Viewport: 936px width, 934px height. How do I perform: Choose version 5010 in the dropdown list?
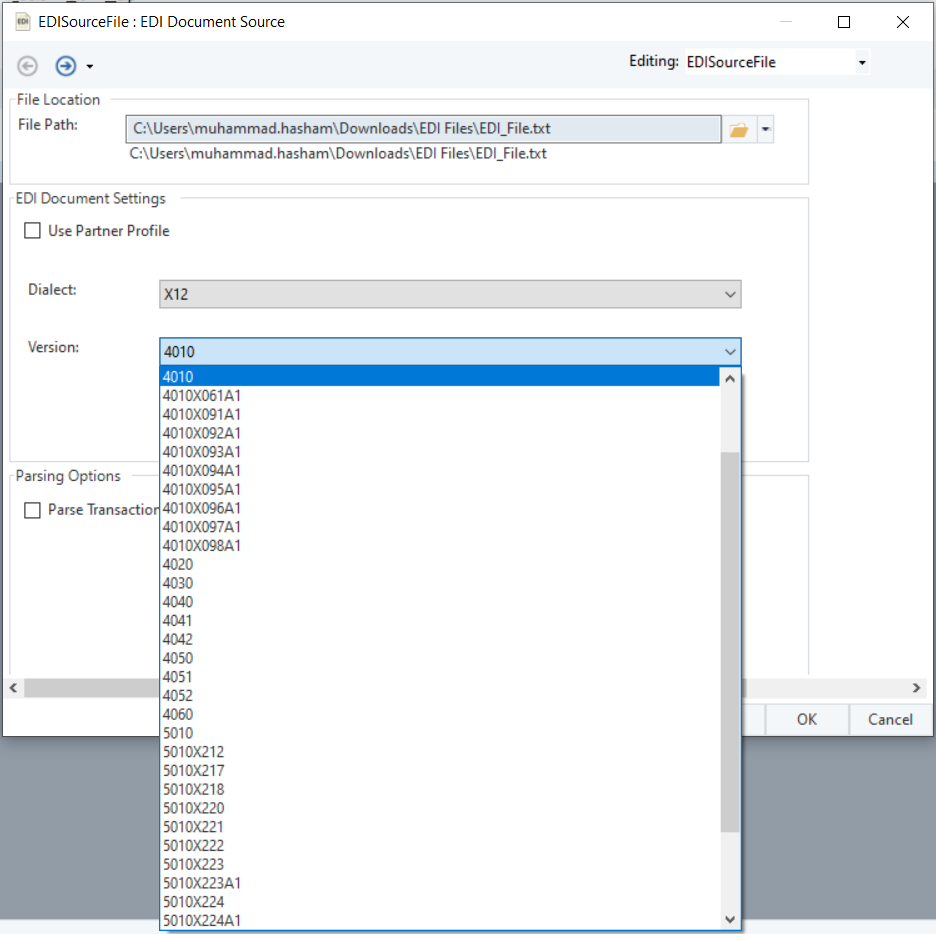(178, 733)
